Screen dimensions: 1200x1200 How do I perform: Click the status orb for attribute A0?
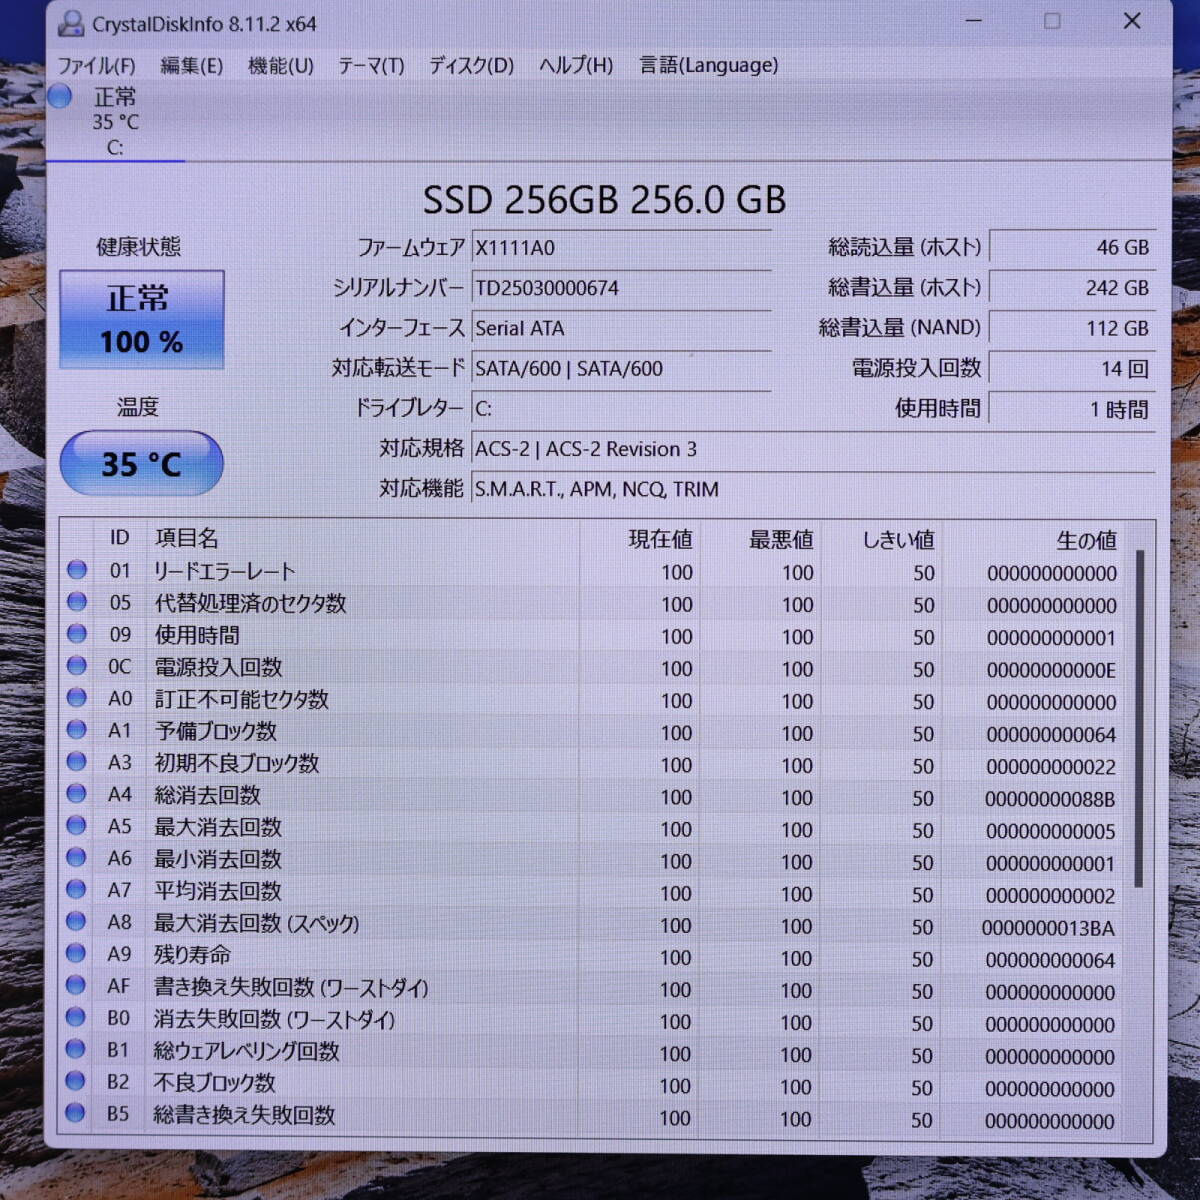point(77,698)
